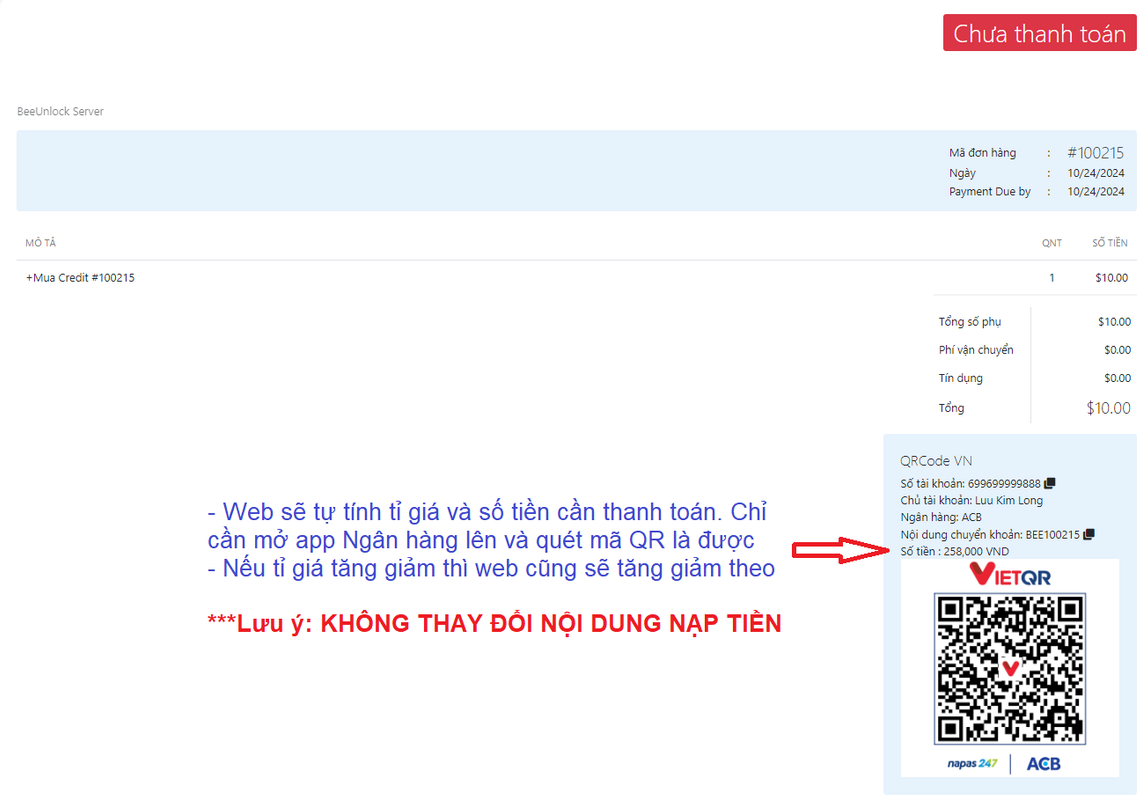Click the 'QNT' column header

tap(1051, 243)
